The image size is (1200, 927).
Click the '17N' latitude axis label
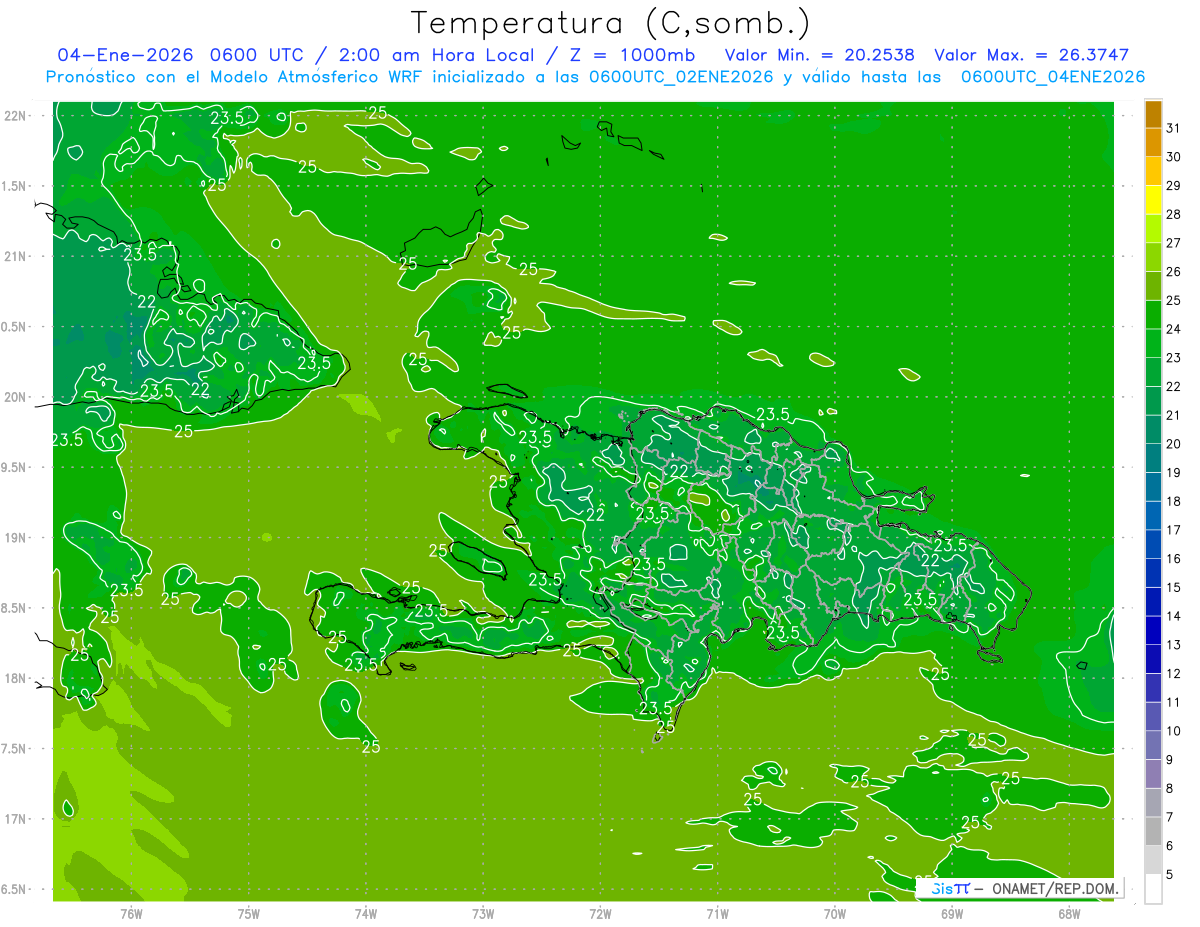[x=16, y=819]
